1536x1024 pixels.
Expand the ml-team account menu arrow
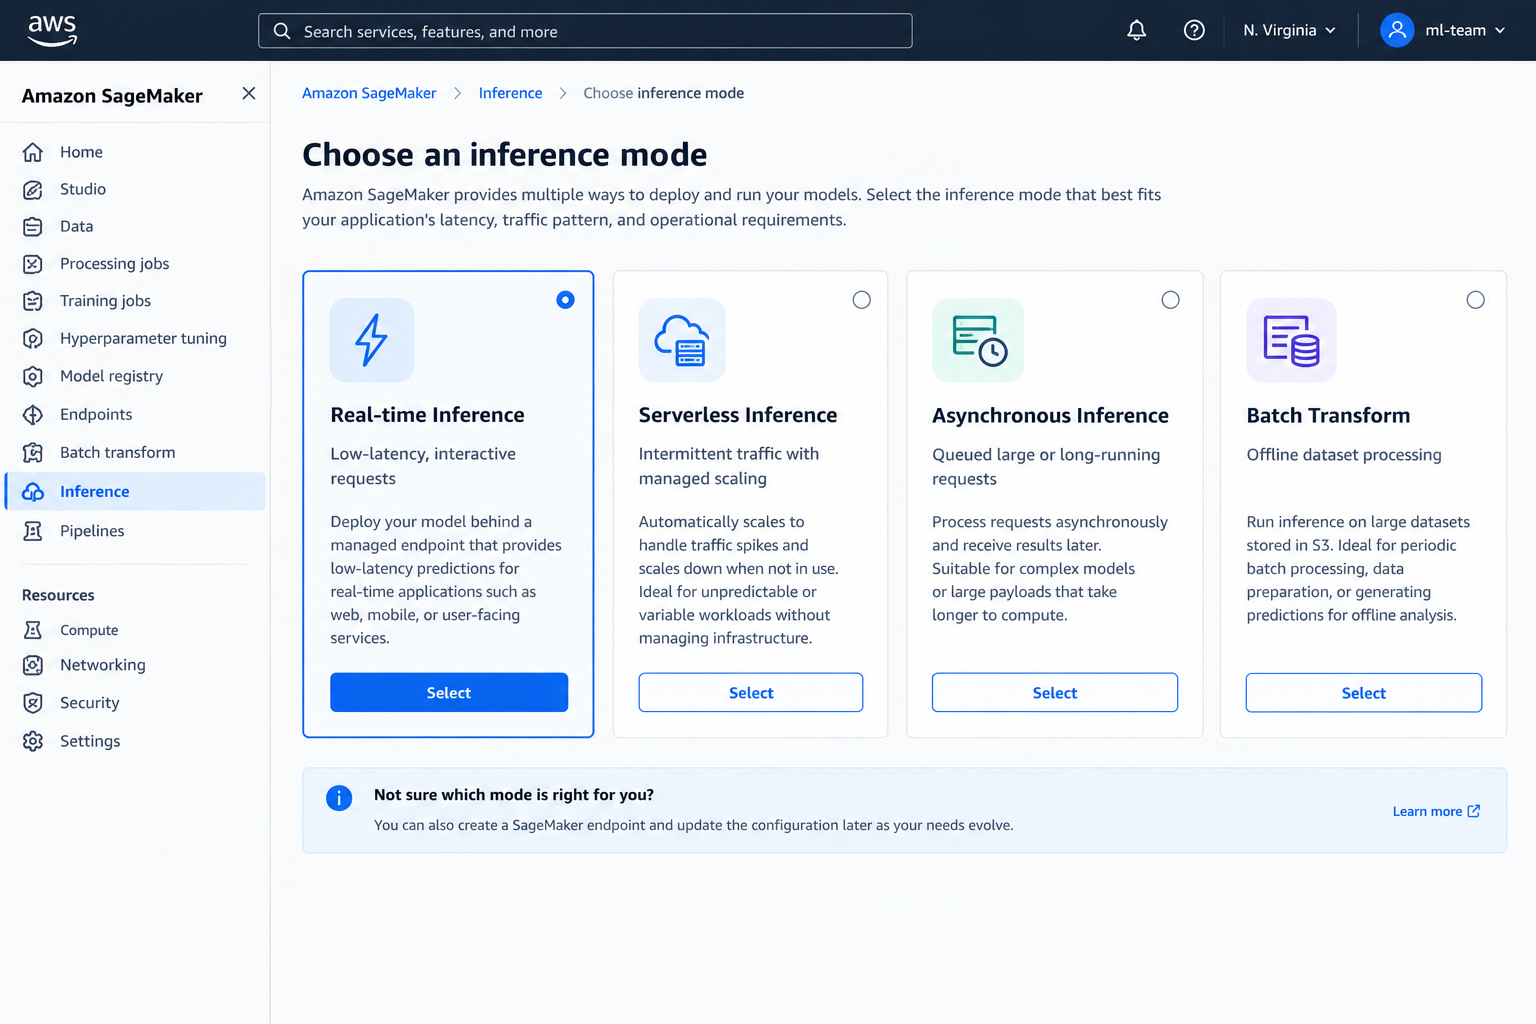(1500, 31)
